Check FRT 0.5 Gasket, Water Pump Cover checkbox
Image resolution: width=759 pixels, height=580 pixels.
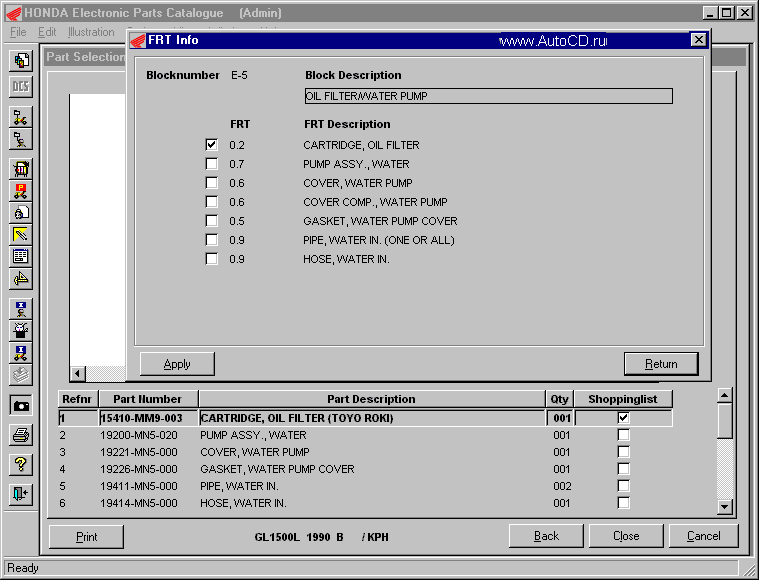tap(212, 221)
